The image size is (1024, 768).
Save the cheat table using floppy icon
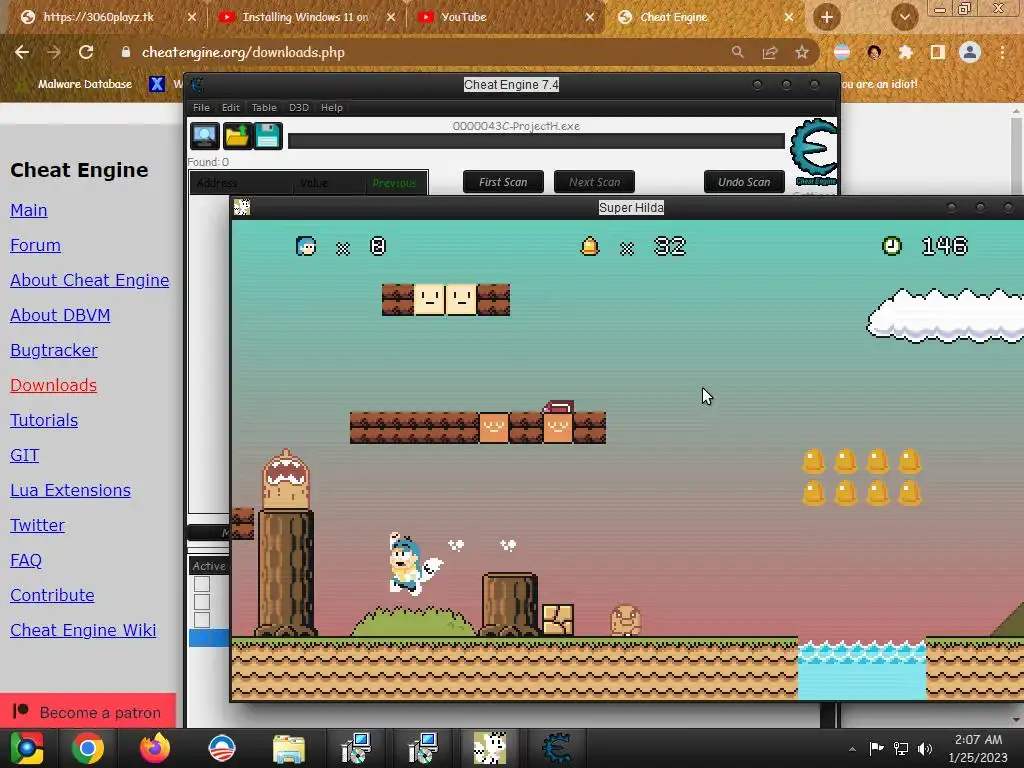tap(268, 136)
